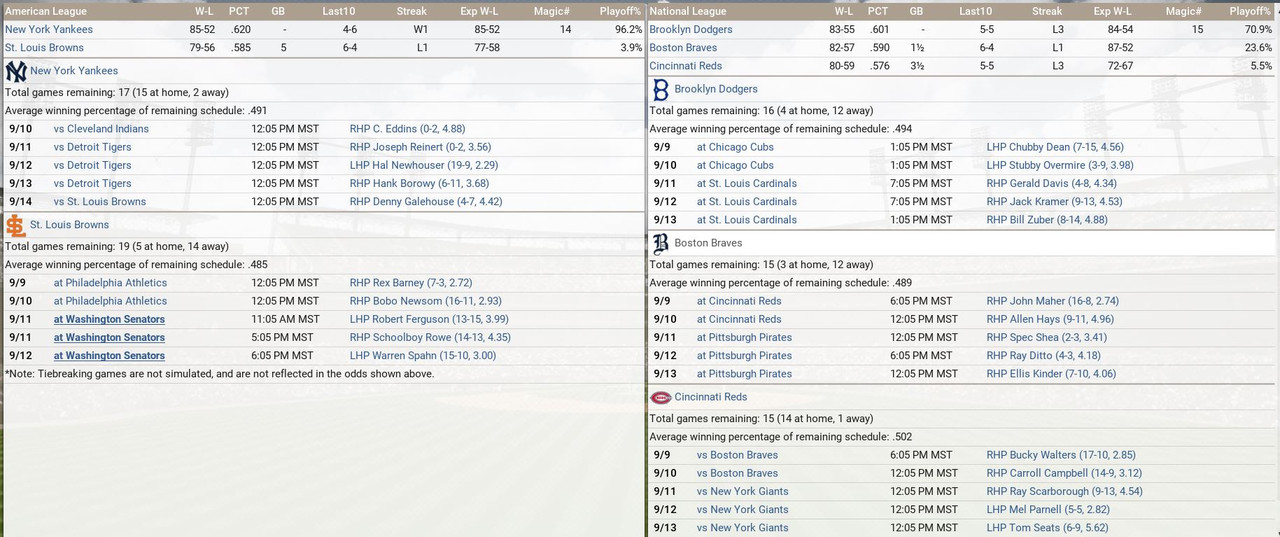View pitcher RHP Hank Borowy

(418, 183)
